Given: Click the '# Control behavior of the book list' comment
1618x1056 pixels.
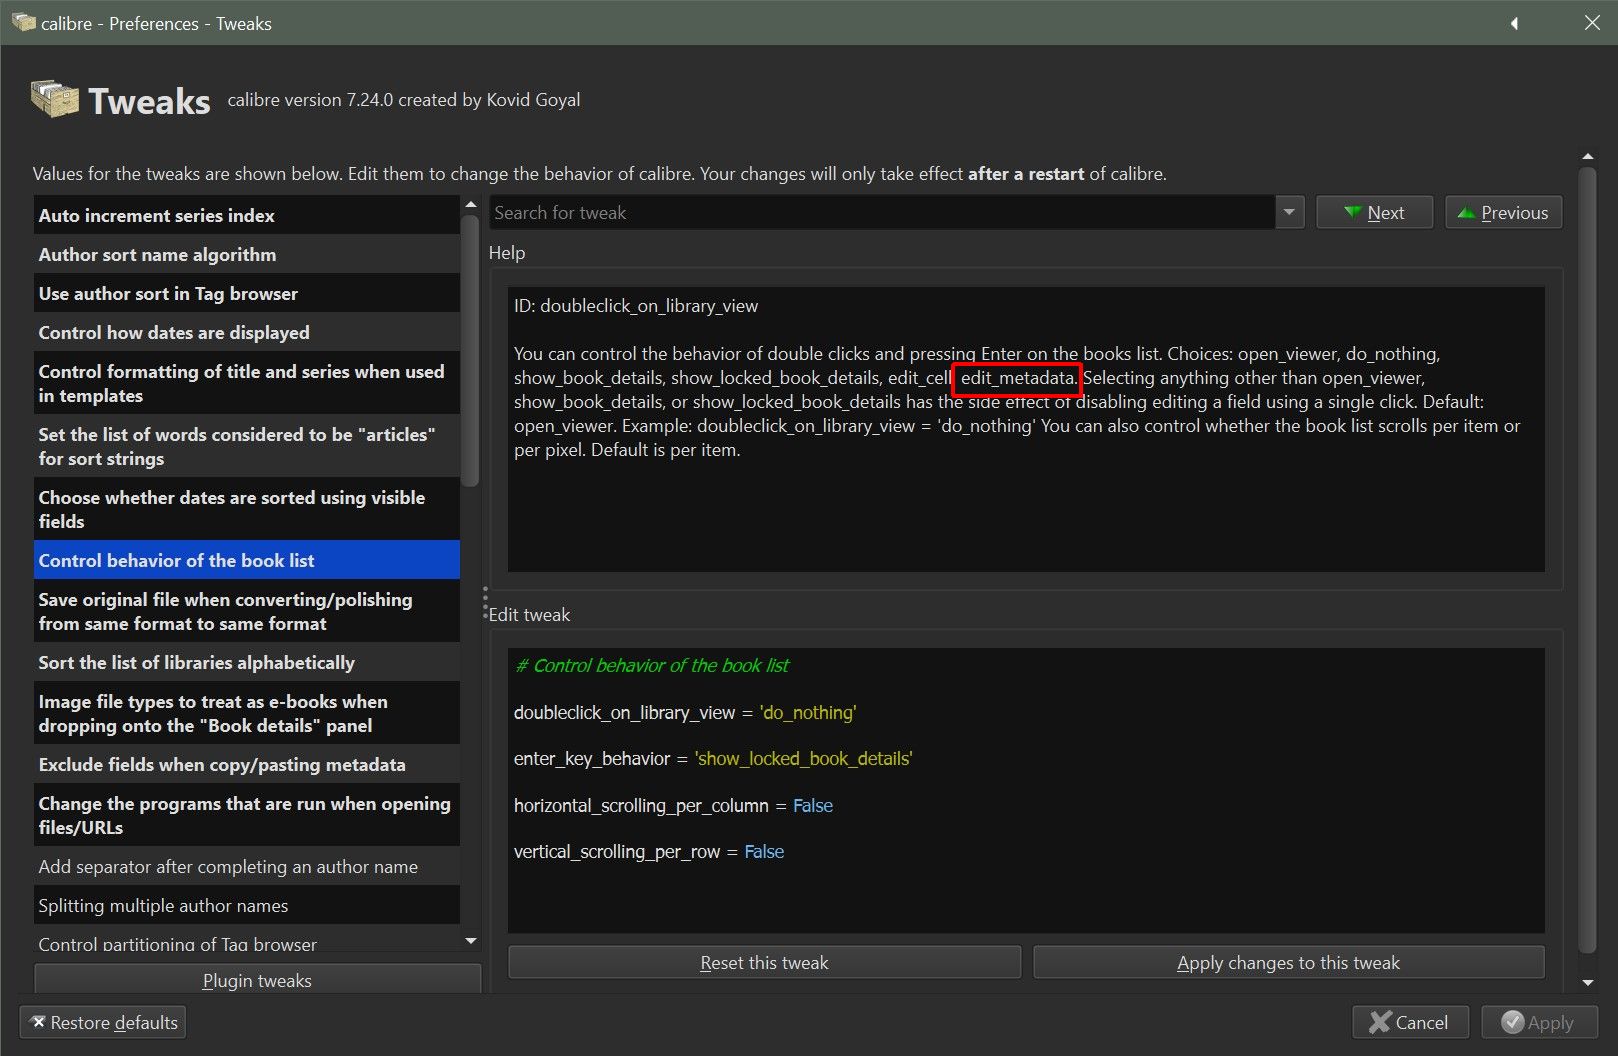Looking at the screenshot, I should pos(651,665).
